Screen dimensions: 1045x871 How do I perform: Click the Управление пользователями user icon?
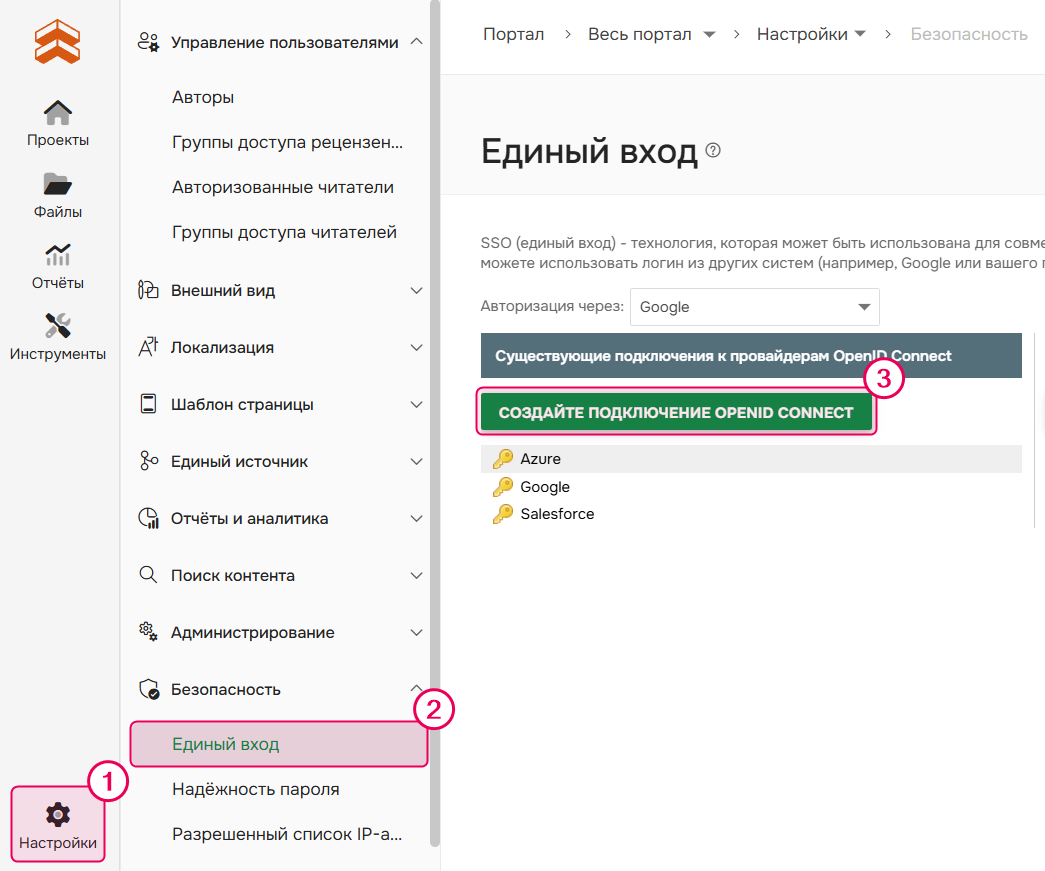pos(147,41)
